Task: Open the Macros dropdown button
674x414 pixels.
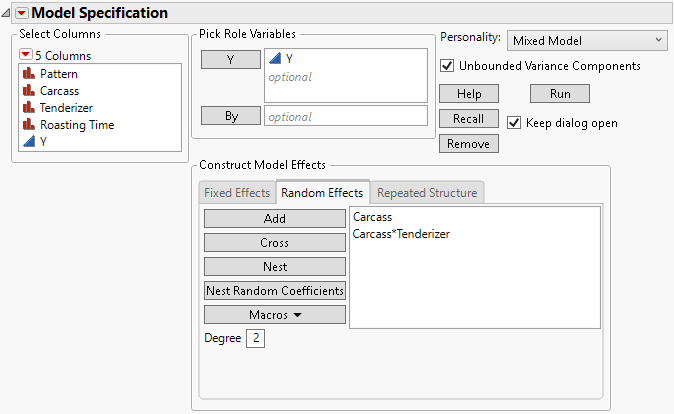Action: pyautogui.click(x=274, y=314)
